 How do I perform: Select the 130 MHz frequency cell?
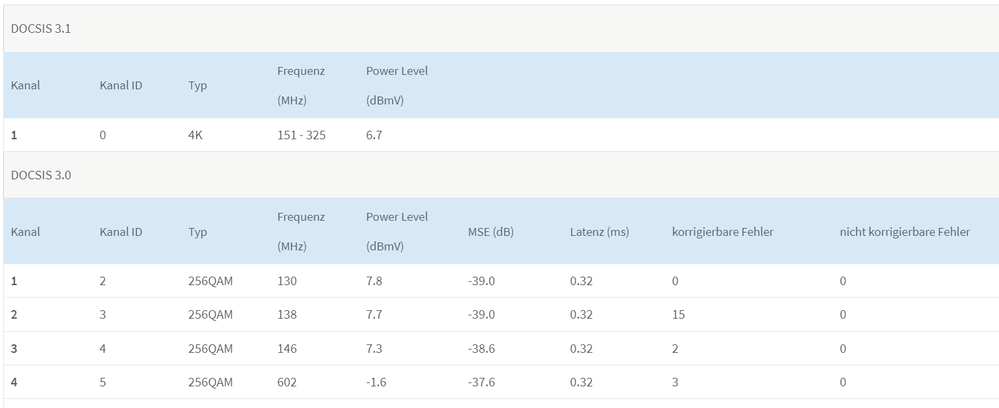[x=287, y=281]
